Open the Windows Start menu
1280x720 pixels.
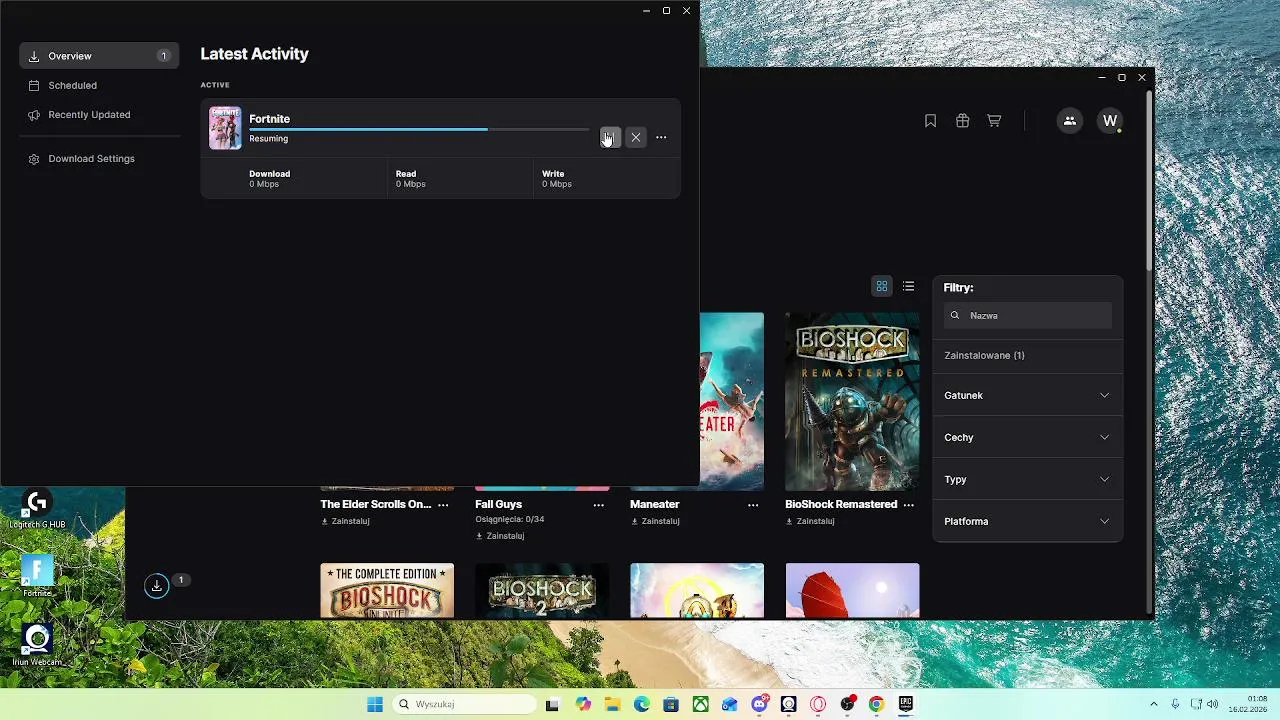(375, 704)
